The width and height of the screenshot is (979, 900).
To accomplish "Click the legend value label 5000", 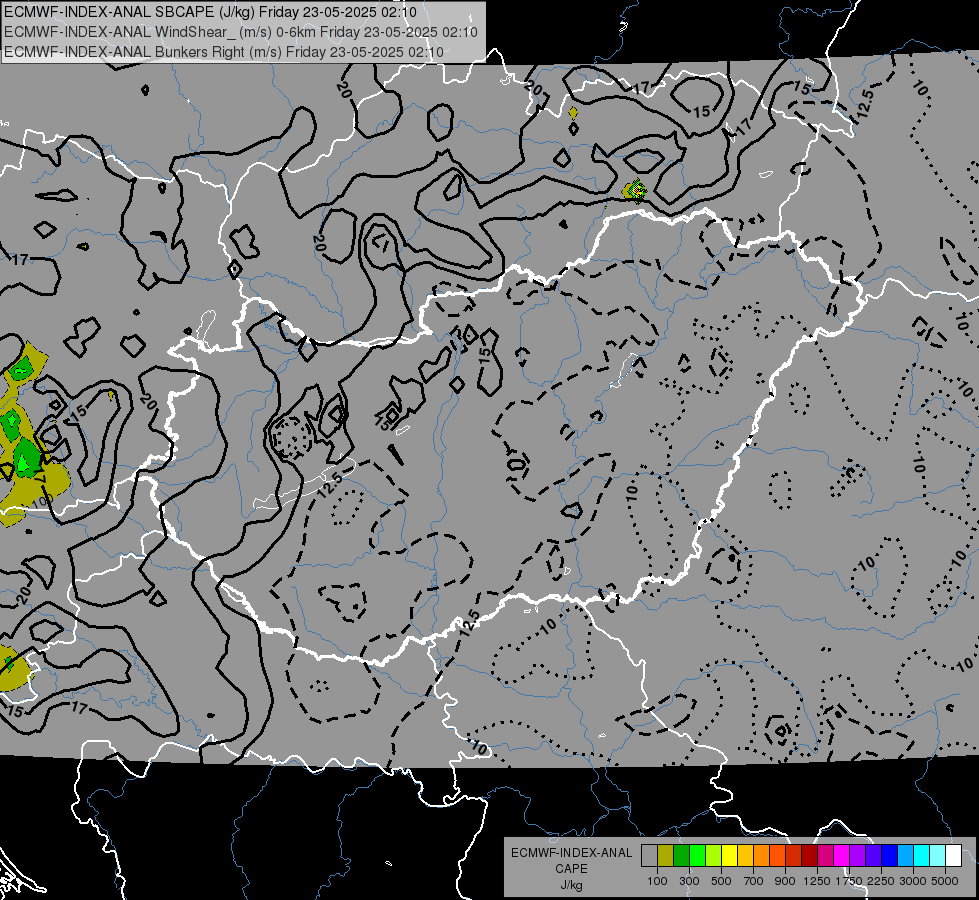I will (x=945, y=881).
